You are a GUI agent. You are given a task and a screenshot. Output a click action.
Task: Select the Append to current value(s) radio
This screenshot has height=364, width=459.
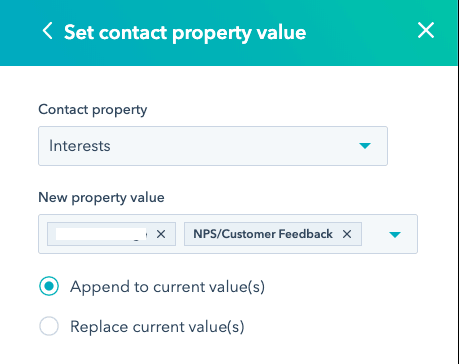(49, 286)
